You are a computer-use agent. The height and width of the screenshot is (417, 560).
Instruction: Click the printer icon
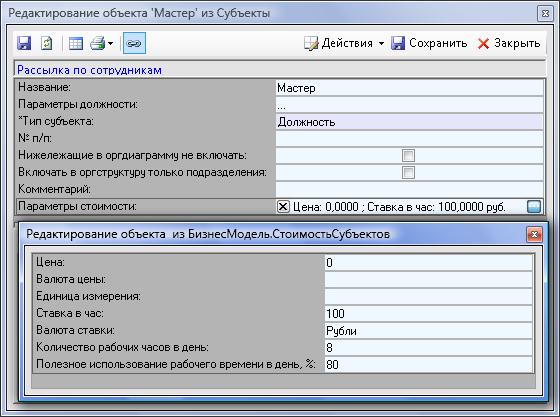pyautogui.click(x=97, y=44)
